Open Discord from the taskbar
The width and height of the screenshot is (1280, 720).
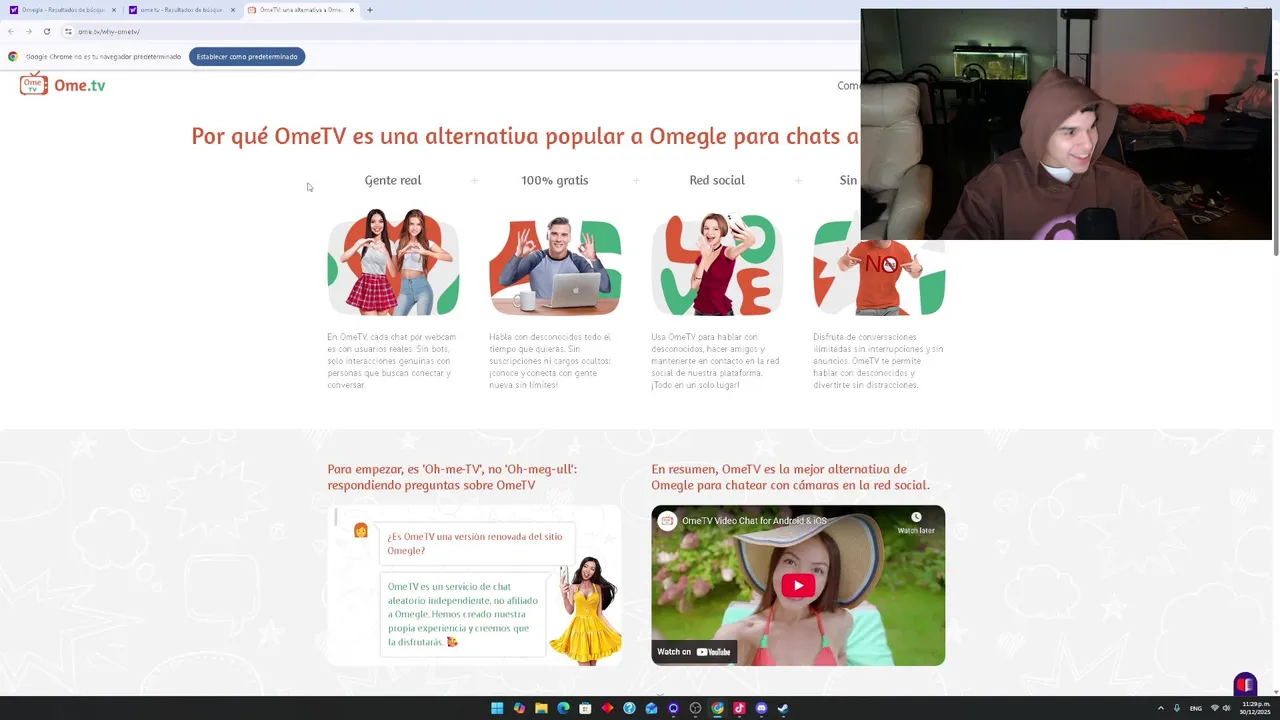coord(761,708)
